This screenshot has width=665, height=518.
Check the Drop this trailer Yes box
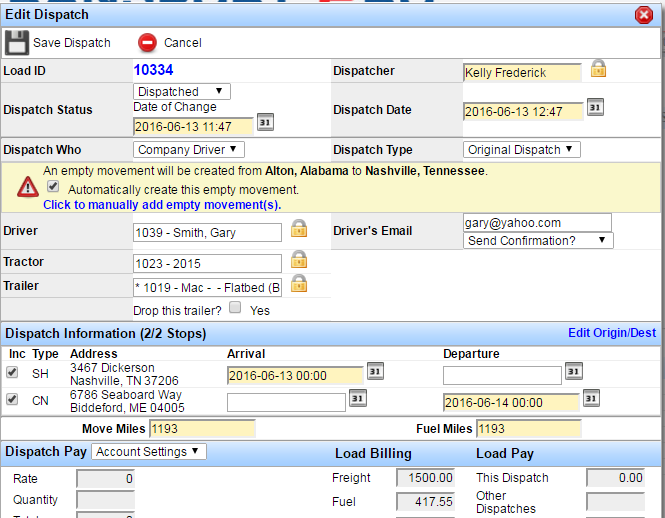(235, 307)
